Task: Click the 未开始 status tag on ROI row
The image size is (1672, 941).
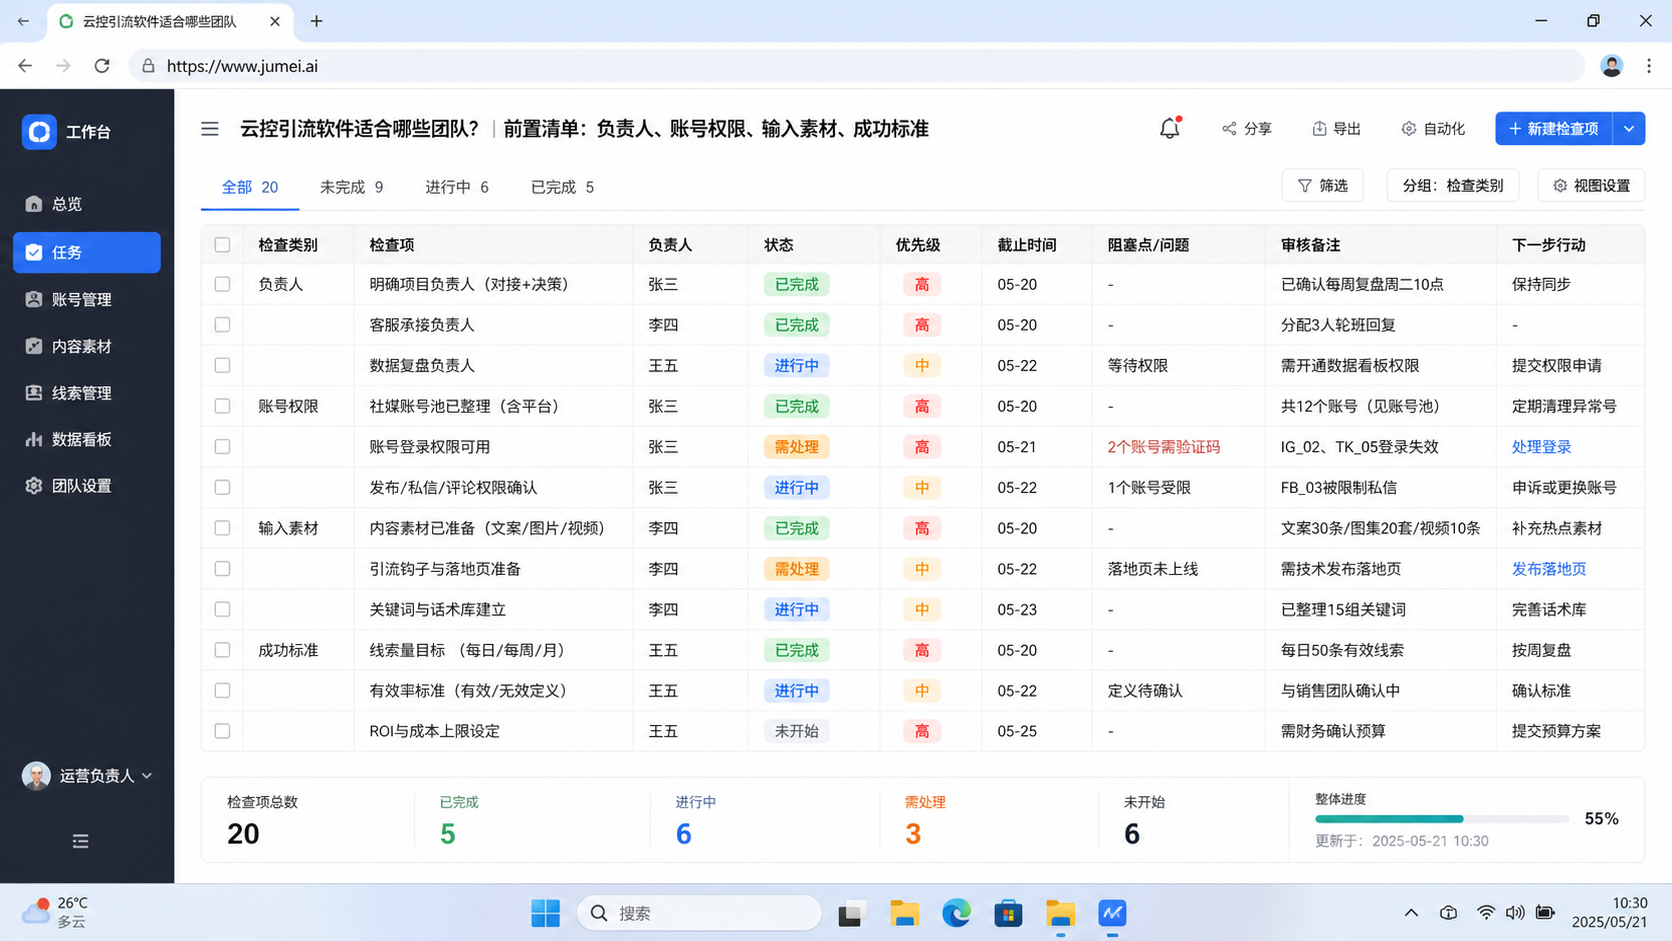Action: (796, 731)
